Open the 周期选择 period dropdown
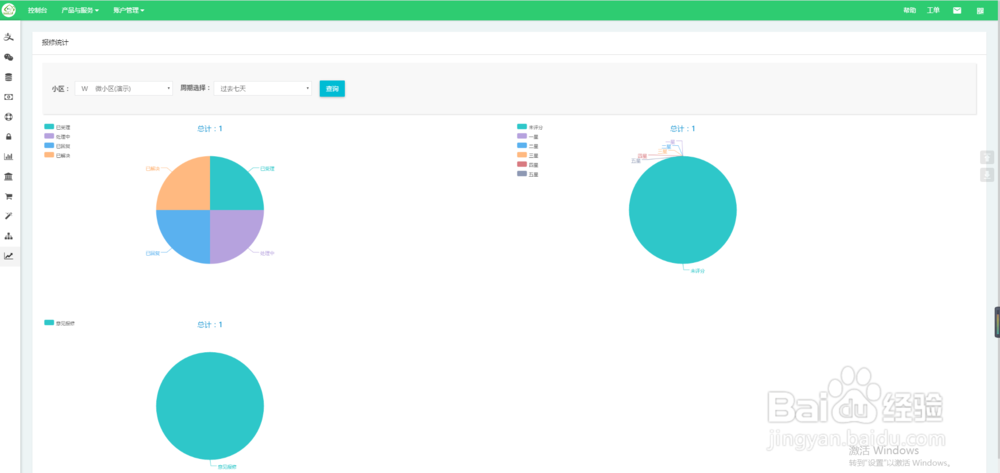The height and width of the screenshot is (473, 1000). tap(262, 89)
